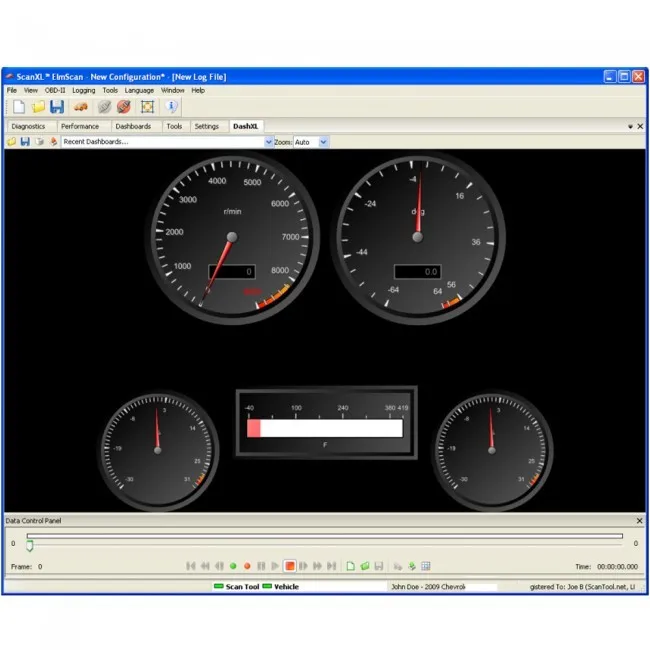Click the red square stop button

[x=289, y=566]
